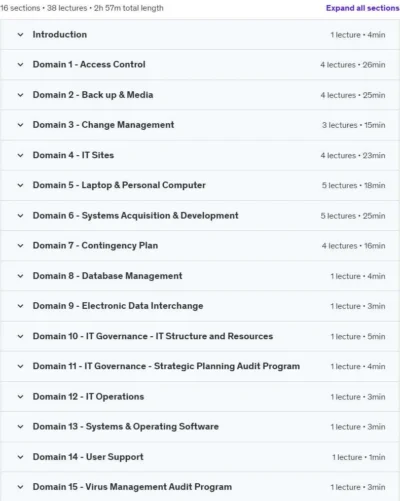
Task: Open Domain 13 - Systems & Operating Software
Action: 126,426
